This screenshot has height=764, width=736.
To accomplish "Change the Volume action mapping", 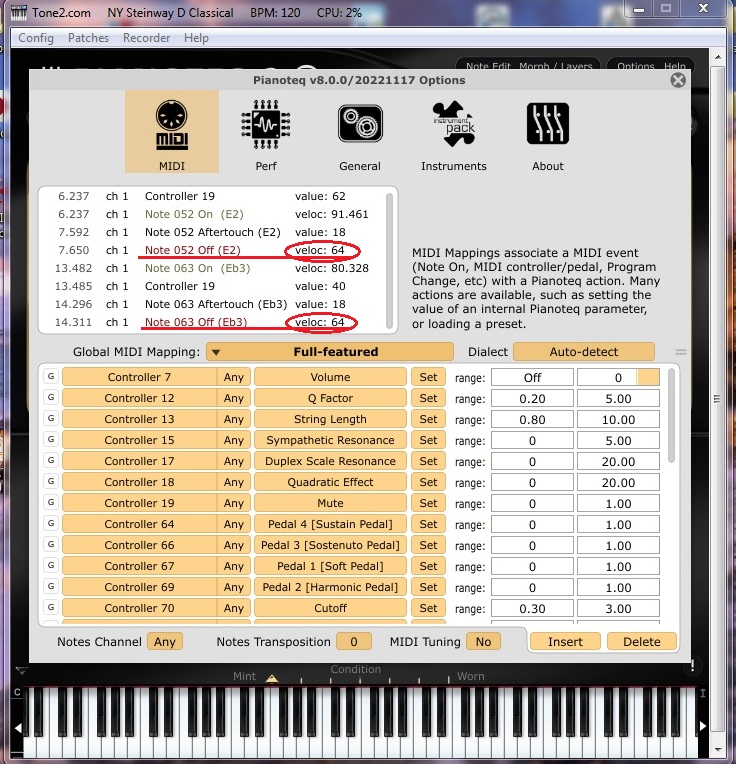I will coord(330,377).
